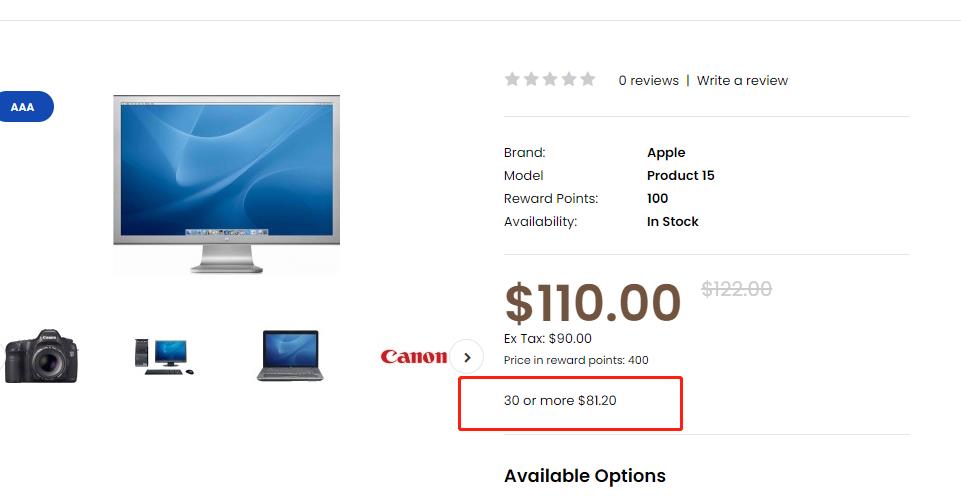The height and width of the screenshot is (500, 961).
Task: Select the Canon camera thumbnail image
Action: (42, 356)
